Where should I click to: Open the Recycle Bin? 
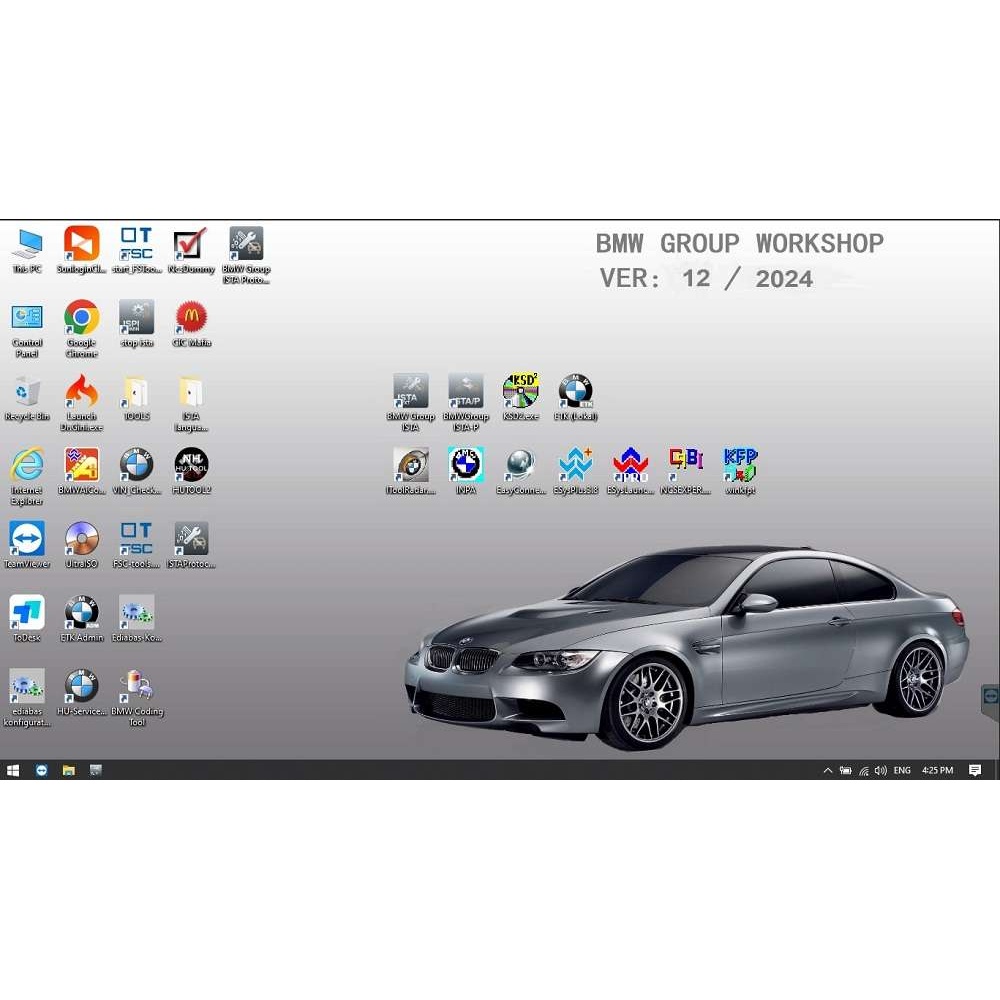(x=27, y=398)
